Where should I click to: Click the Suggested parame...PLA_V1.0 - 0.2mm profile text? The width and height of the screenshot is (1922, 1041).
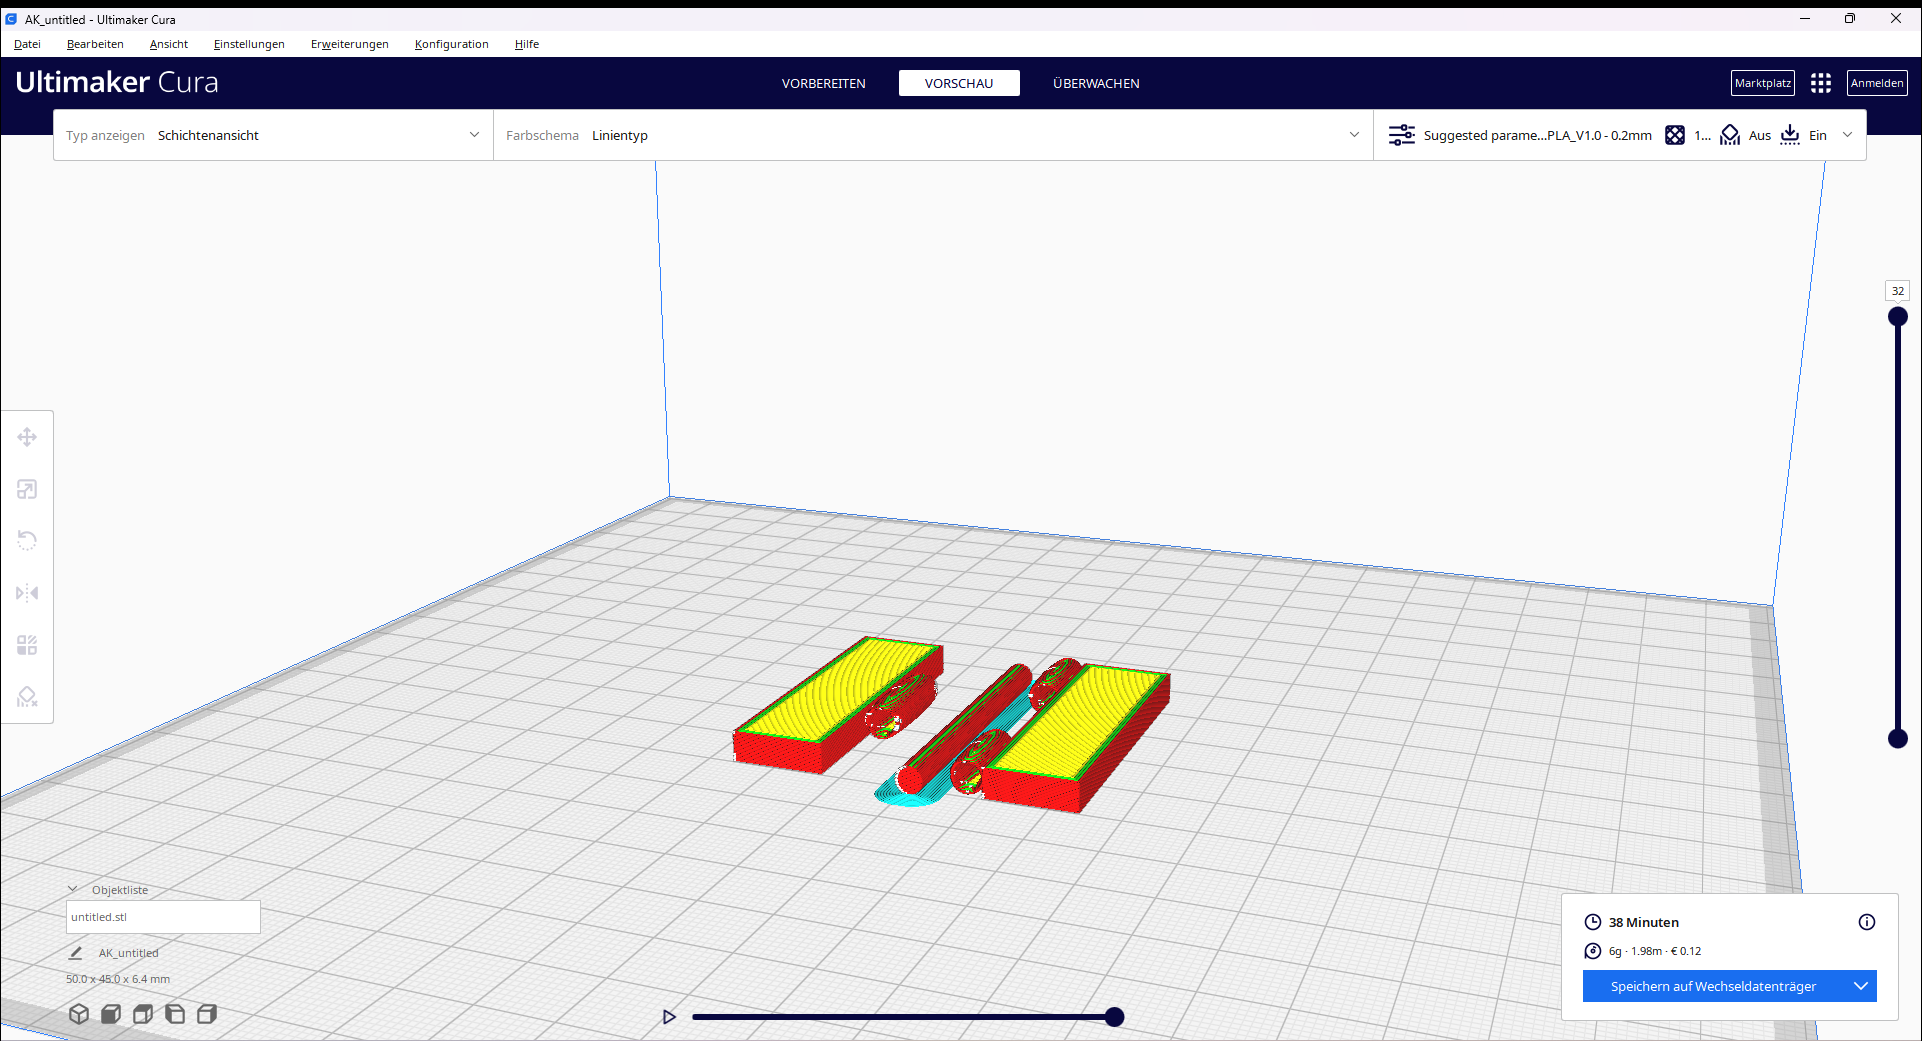(1538, 135)
